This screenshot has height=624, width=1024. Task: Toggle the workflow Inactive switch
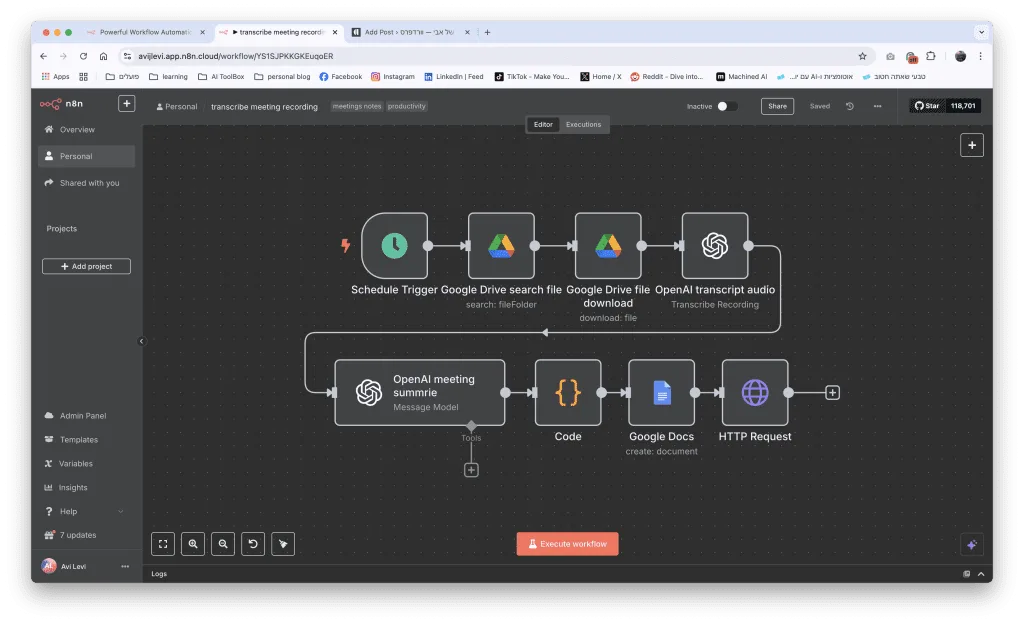pyautogui.click(x=726, y=106)
